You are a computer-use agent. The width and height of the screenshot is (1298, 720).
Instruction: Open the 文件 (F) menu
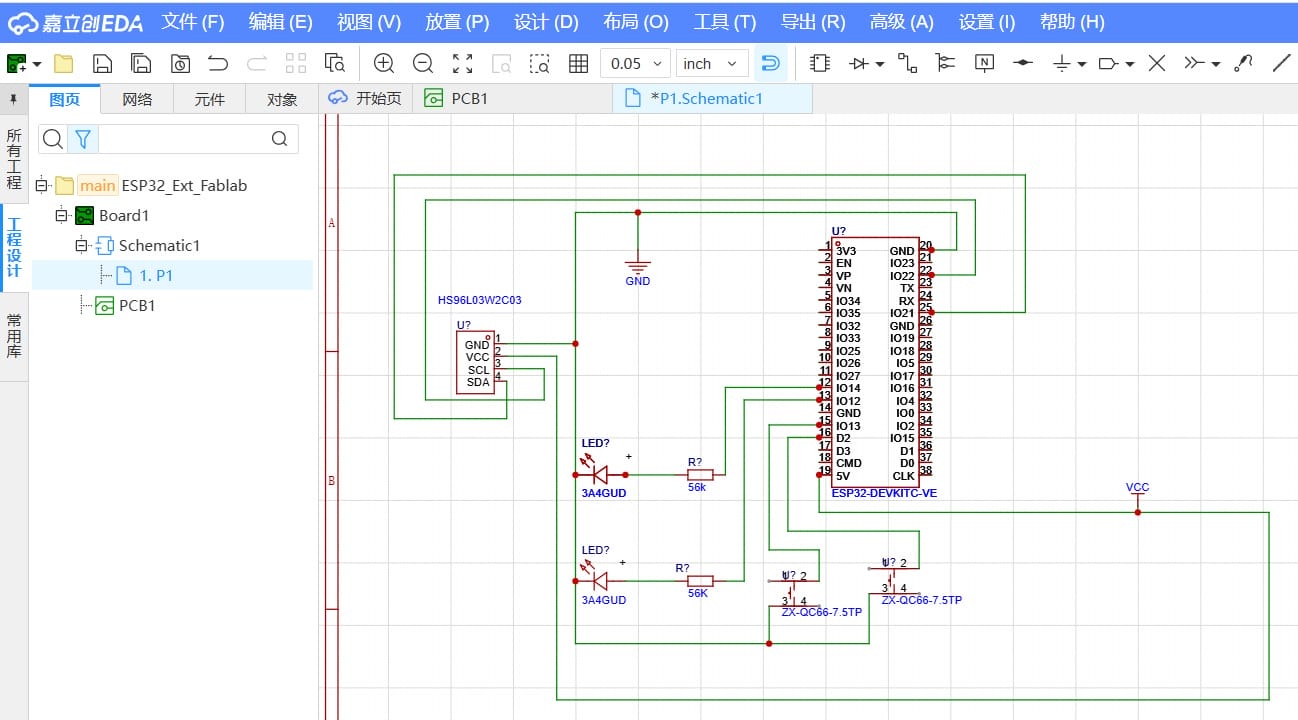click(193, 22)
